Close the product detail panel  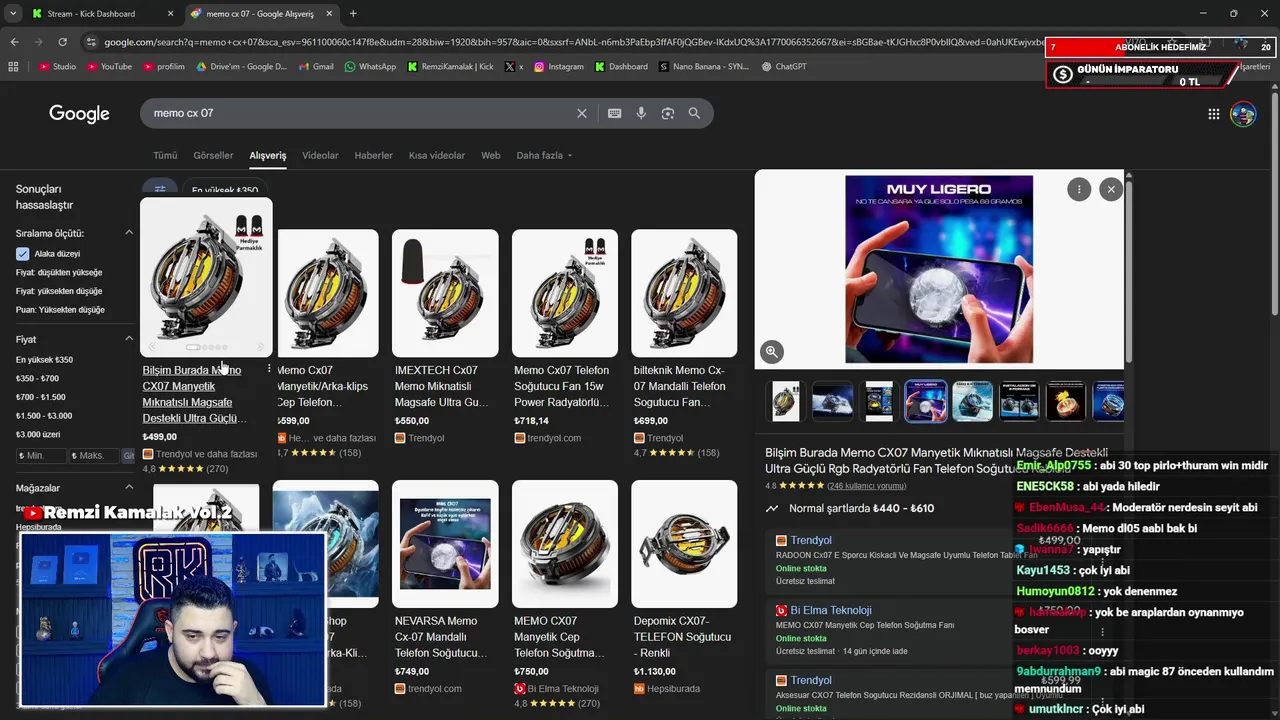coord(1111,189)
